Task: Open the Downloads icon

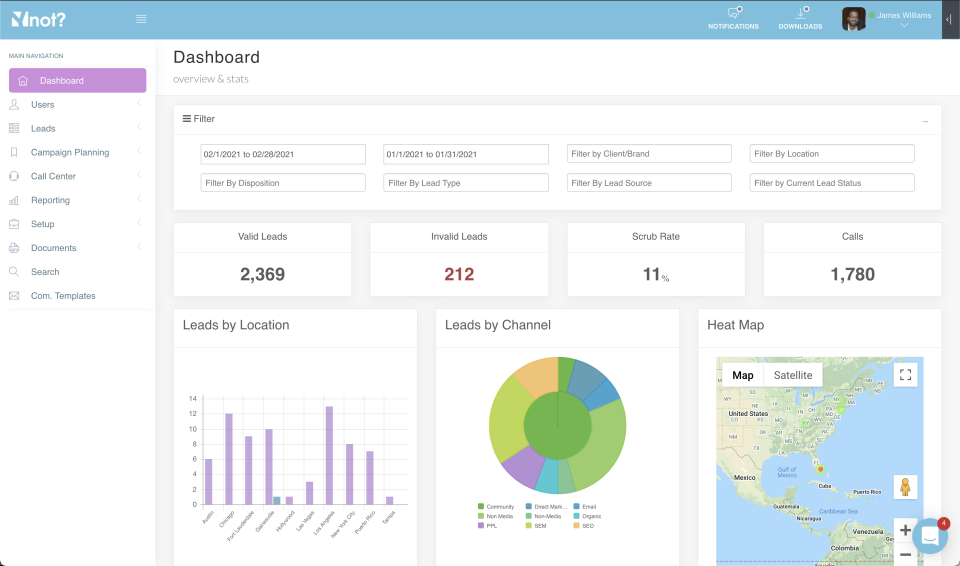Action: click(801, 14)
